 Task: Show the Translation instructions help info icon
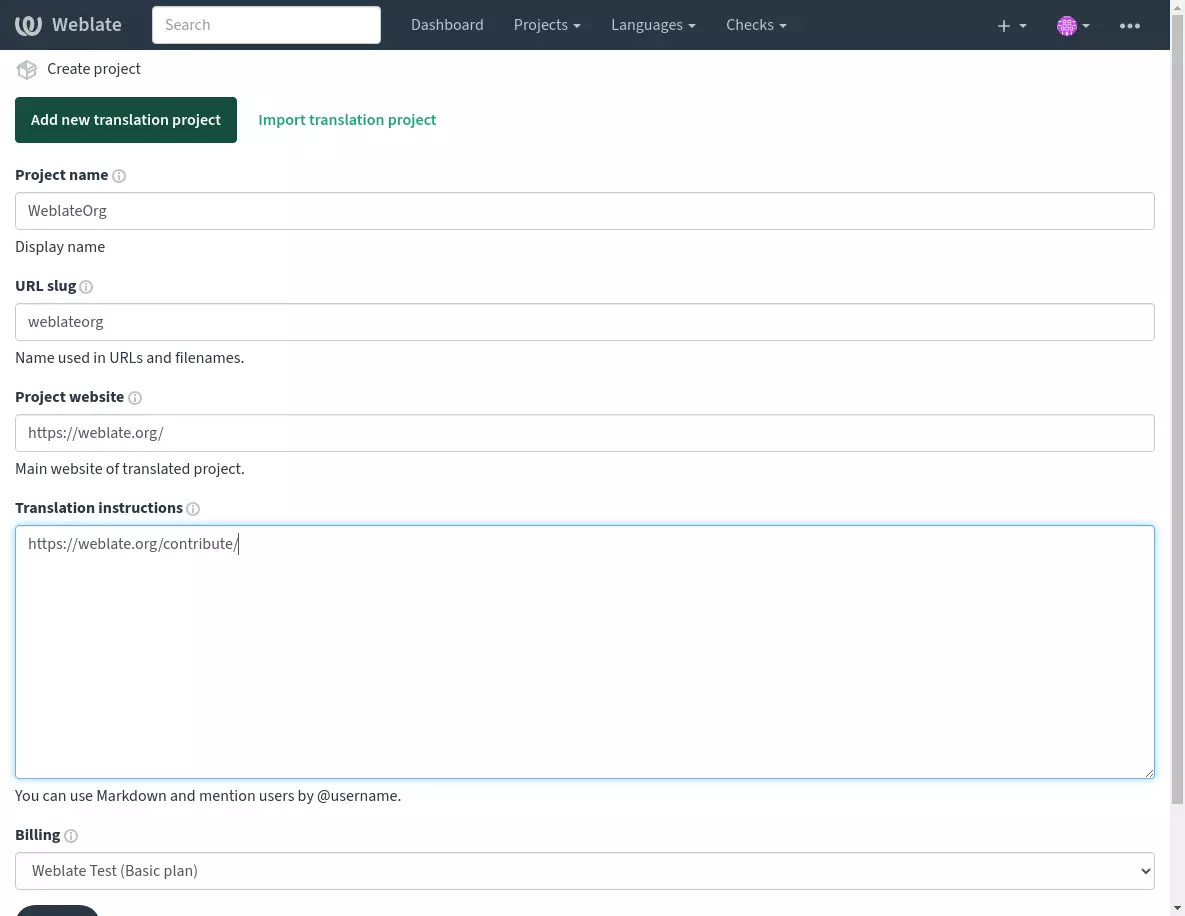[x=193, y=509]
